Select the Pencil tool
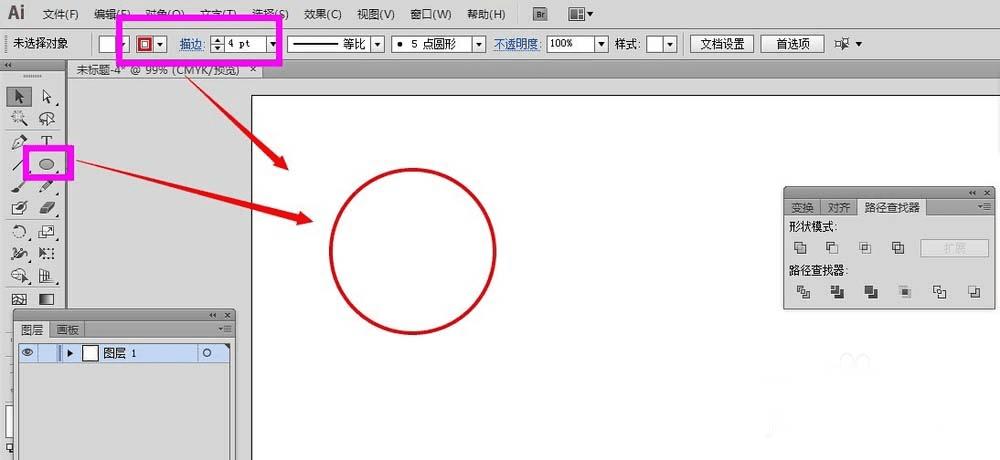Viewport: 1000px width, 460px height. [47, 186]
